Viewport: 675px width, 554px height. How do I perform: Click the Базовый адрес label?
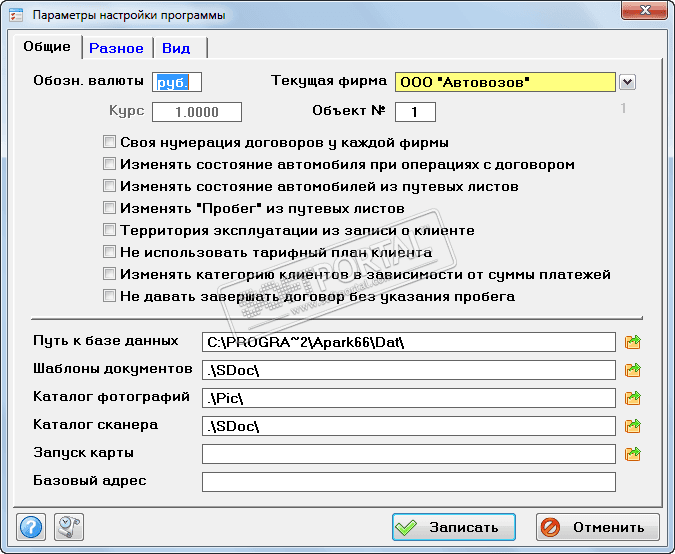pos(90,480)
